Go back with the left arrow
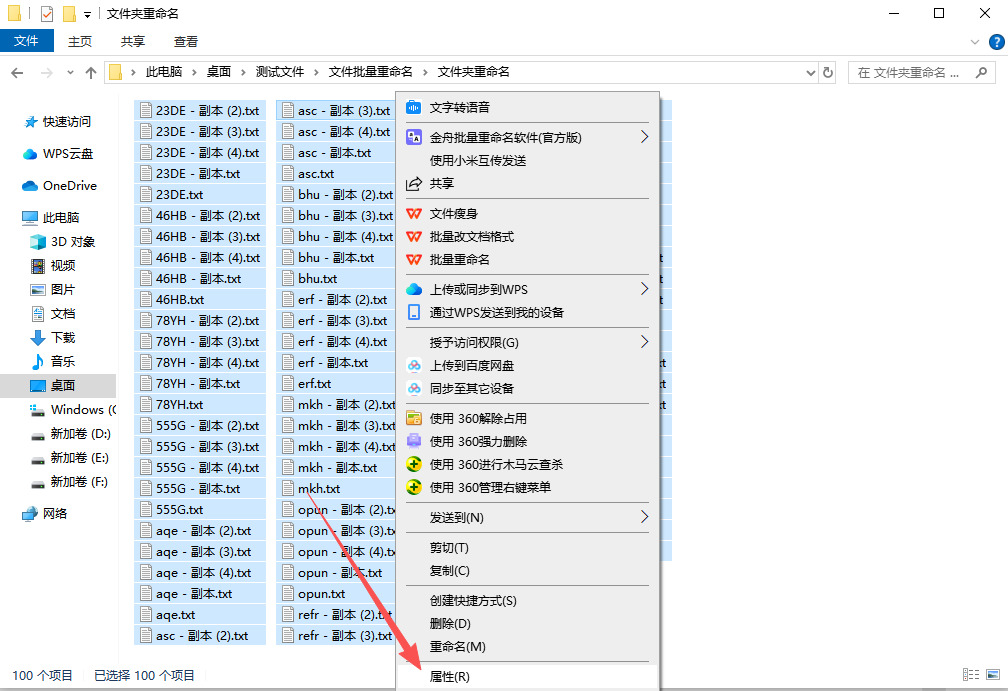 17,73
